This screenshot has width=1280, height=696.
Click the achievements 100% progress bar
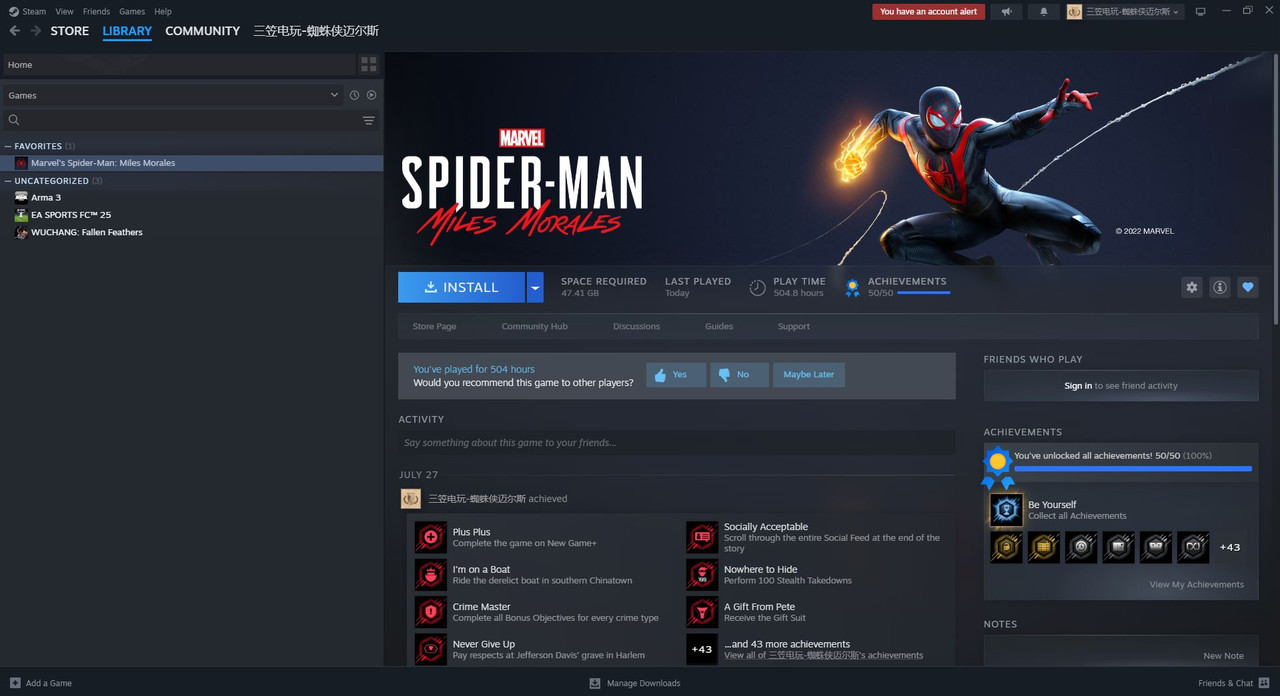(1133, 468)
